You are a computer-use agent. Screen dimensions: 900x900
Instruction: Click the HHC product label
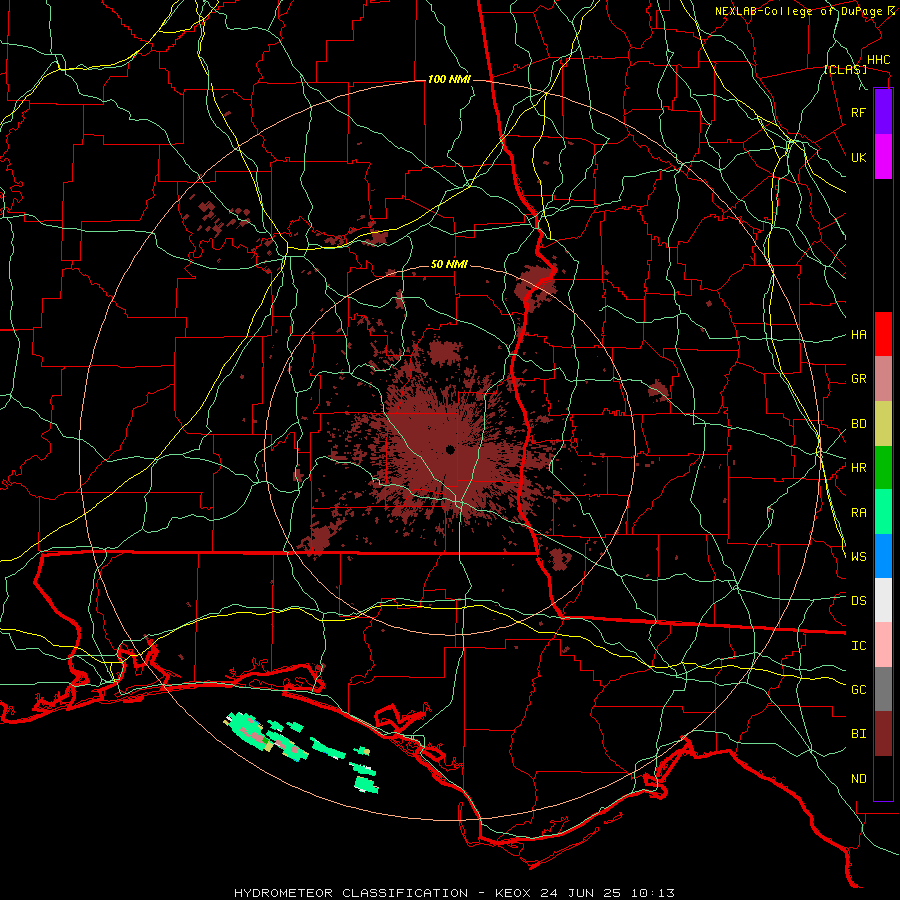(879, 60)
